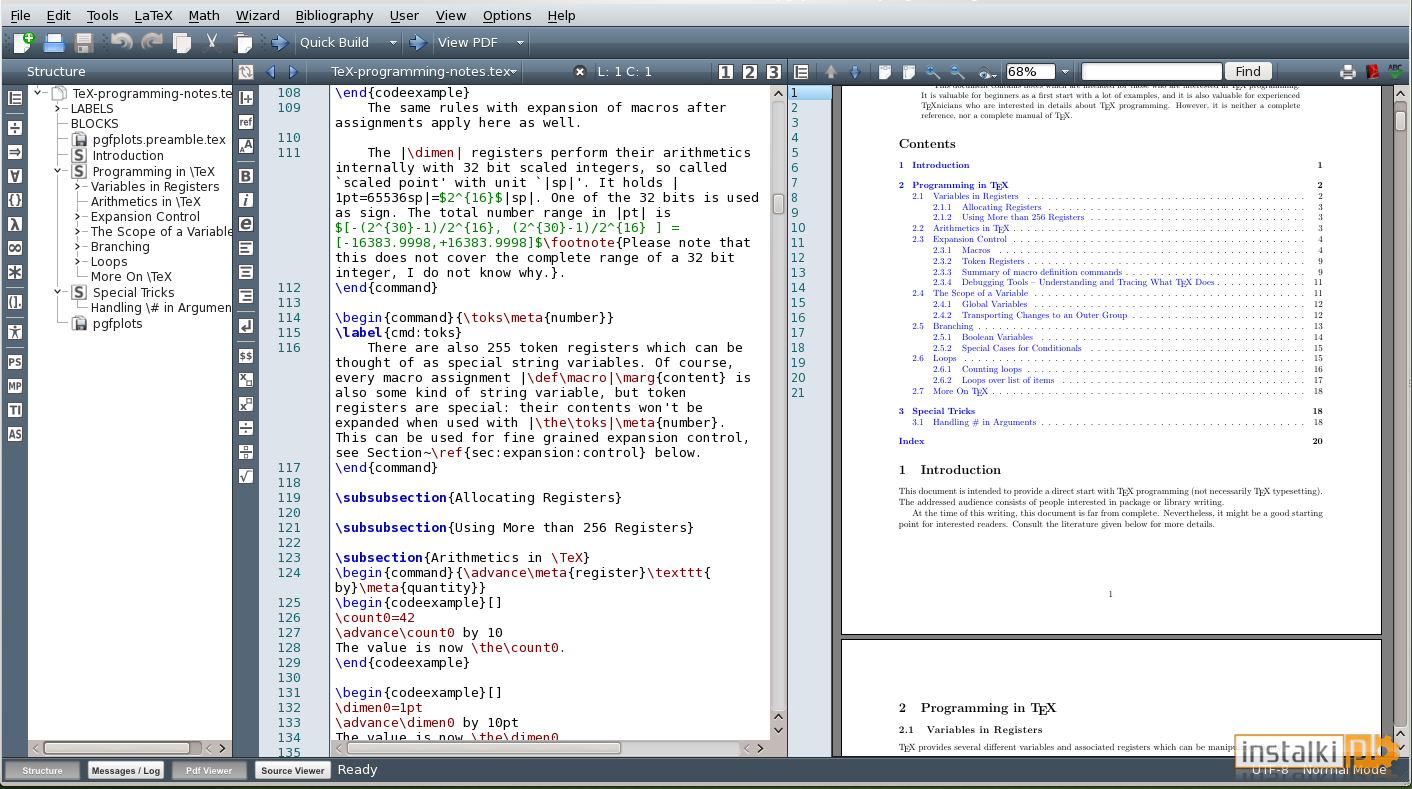Click the PDF search text field
Screen dimensions: 1412x789
point(1151,71)
